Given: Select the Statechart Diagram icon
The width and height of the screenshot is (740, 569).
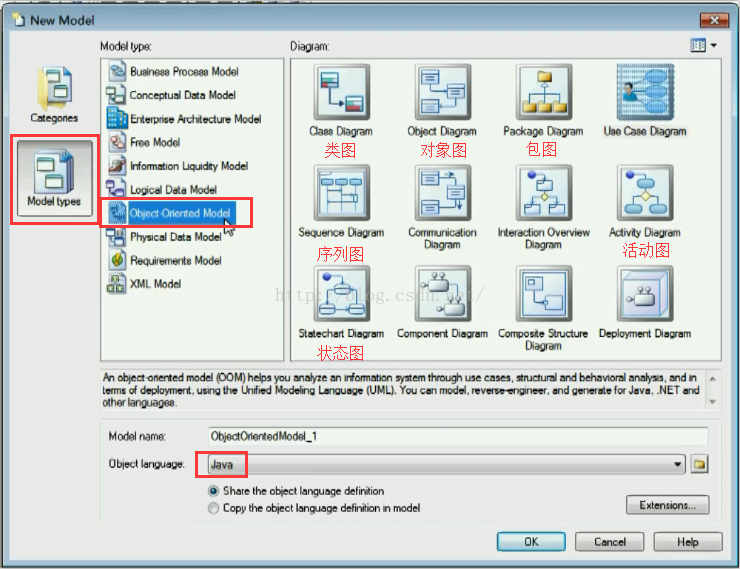Looking at the screenshot, I should (x=342, y=293).
